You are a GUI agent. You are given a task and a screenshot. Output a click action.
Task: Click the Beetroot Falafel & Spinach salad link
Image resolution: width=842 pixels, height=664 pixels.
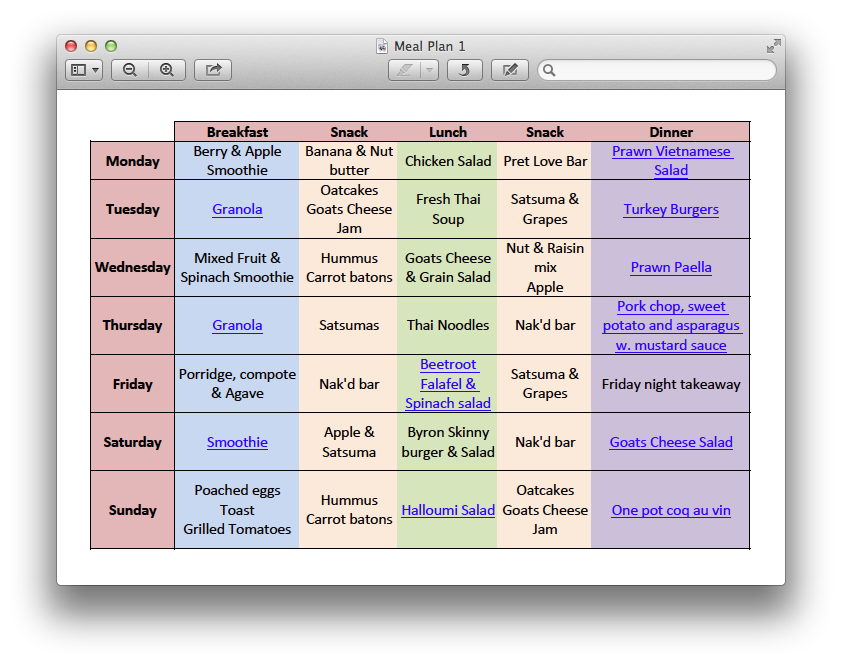click(448, 384)
